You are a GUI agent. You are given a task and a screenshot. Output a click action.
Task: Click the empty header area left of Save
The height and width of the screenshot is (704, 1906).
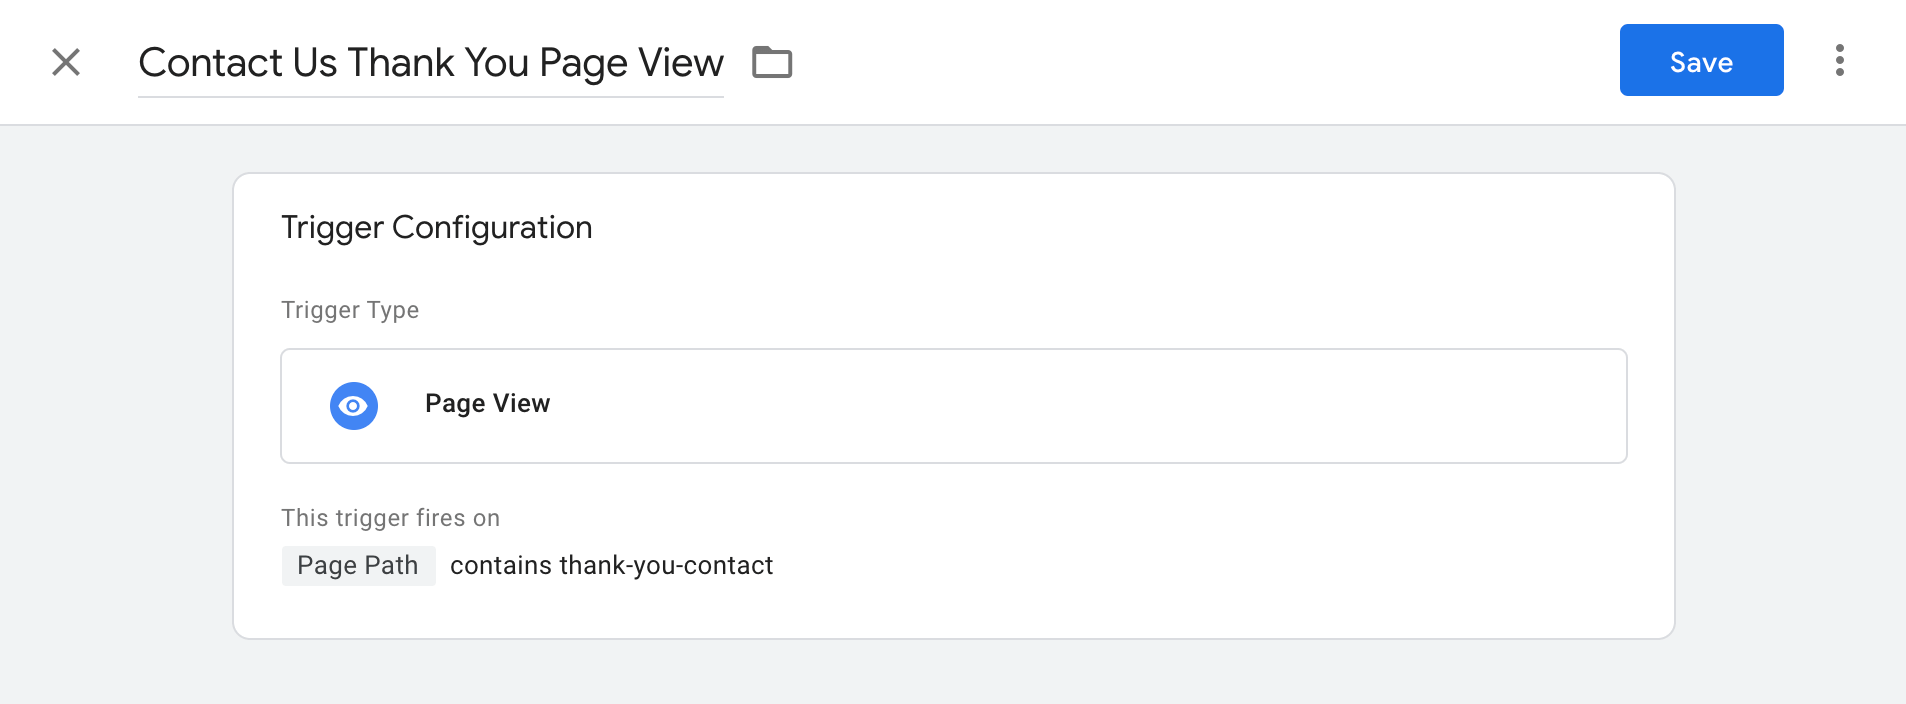[1200, 62]
